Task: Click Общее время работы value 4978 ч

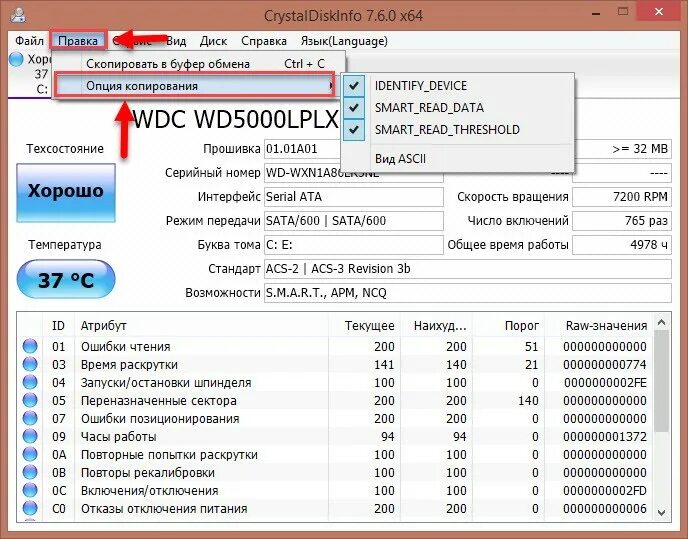Action: pos(622,245)
